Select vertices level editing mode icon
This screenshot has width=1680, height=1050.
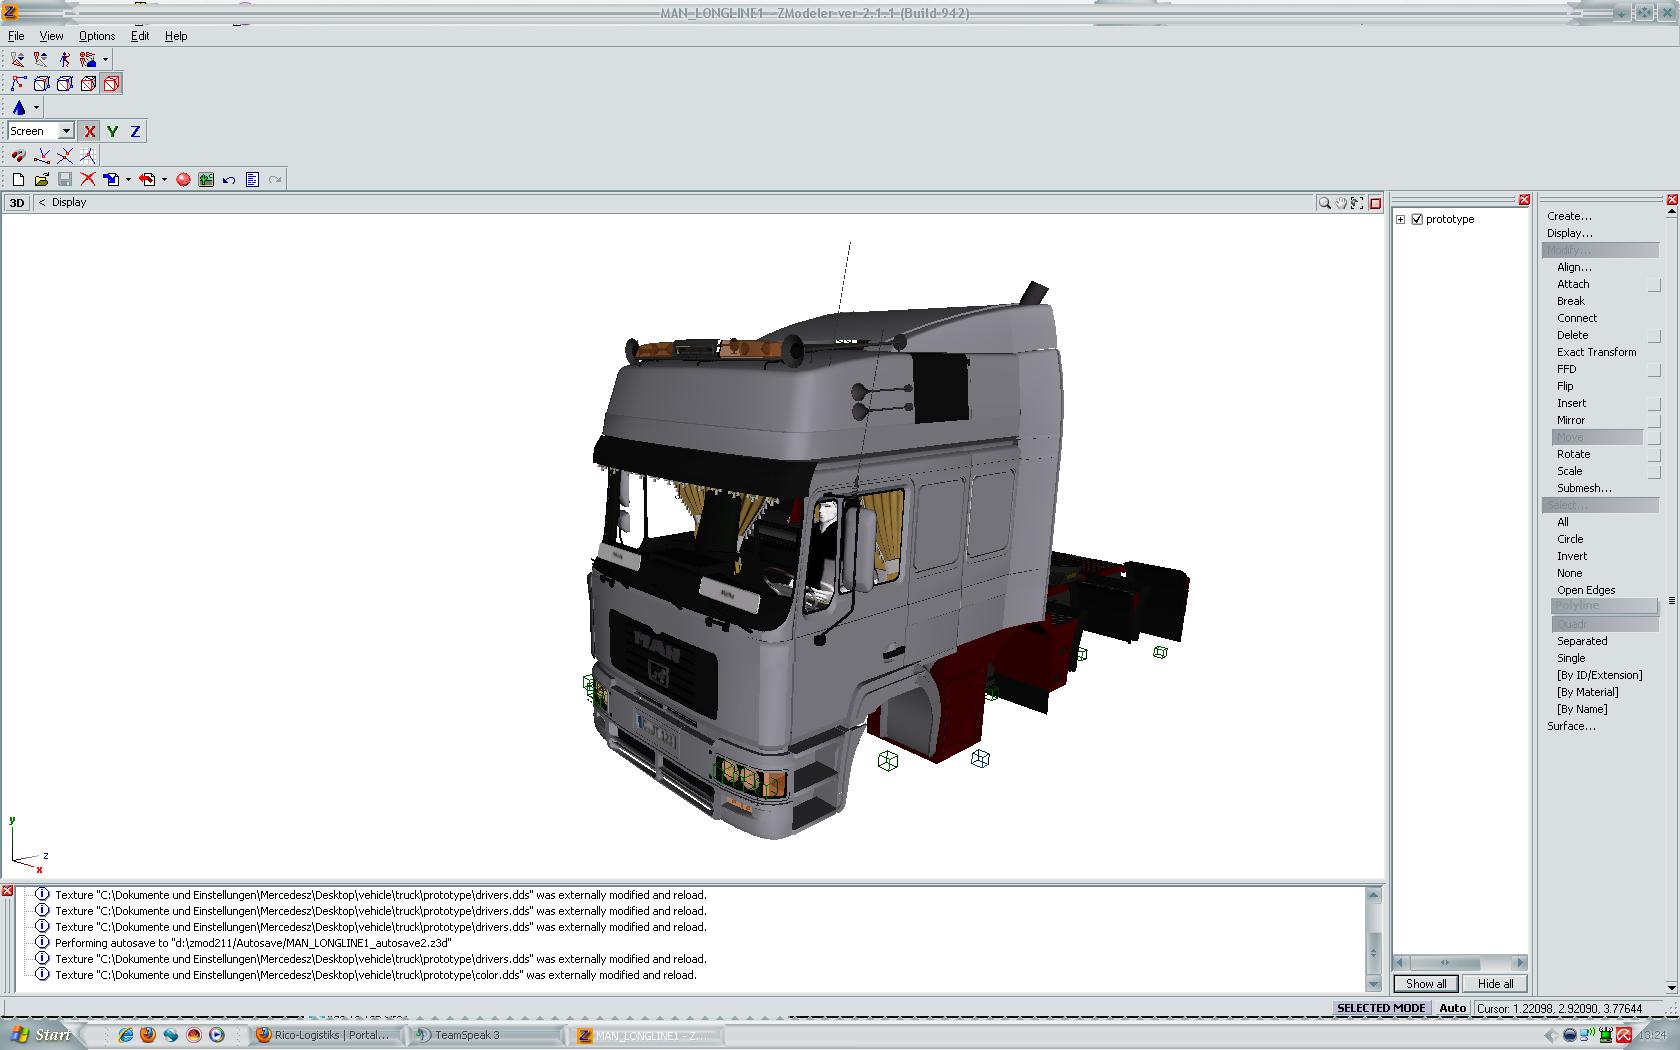[18, 84]
